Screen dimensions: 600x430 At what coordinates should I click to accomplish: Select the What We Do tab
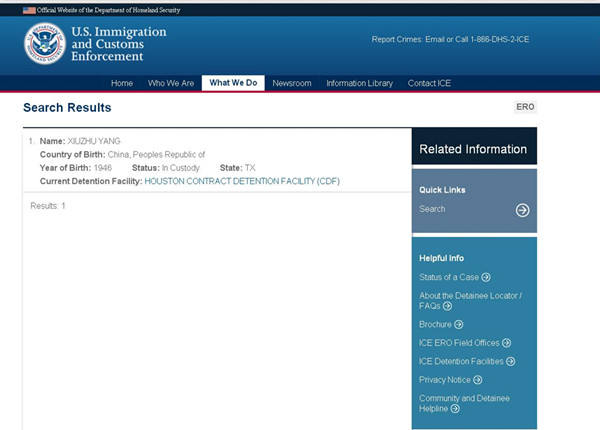[x=233, y=83]
